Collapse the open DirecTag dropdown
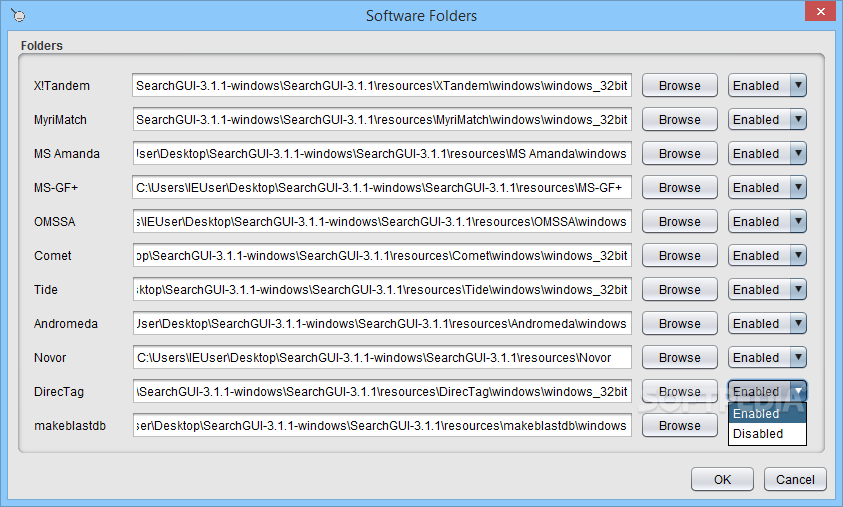 767,391
